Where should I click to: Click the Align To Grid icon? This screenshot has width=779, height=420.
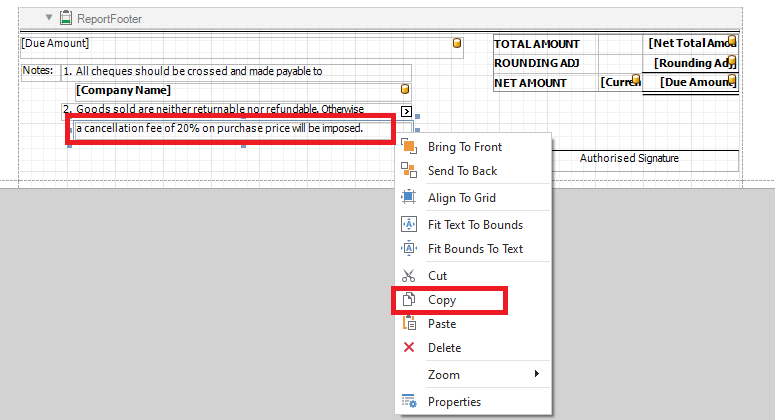[409, 197]
